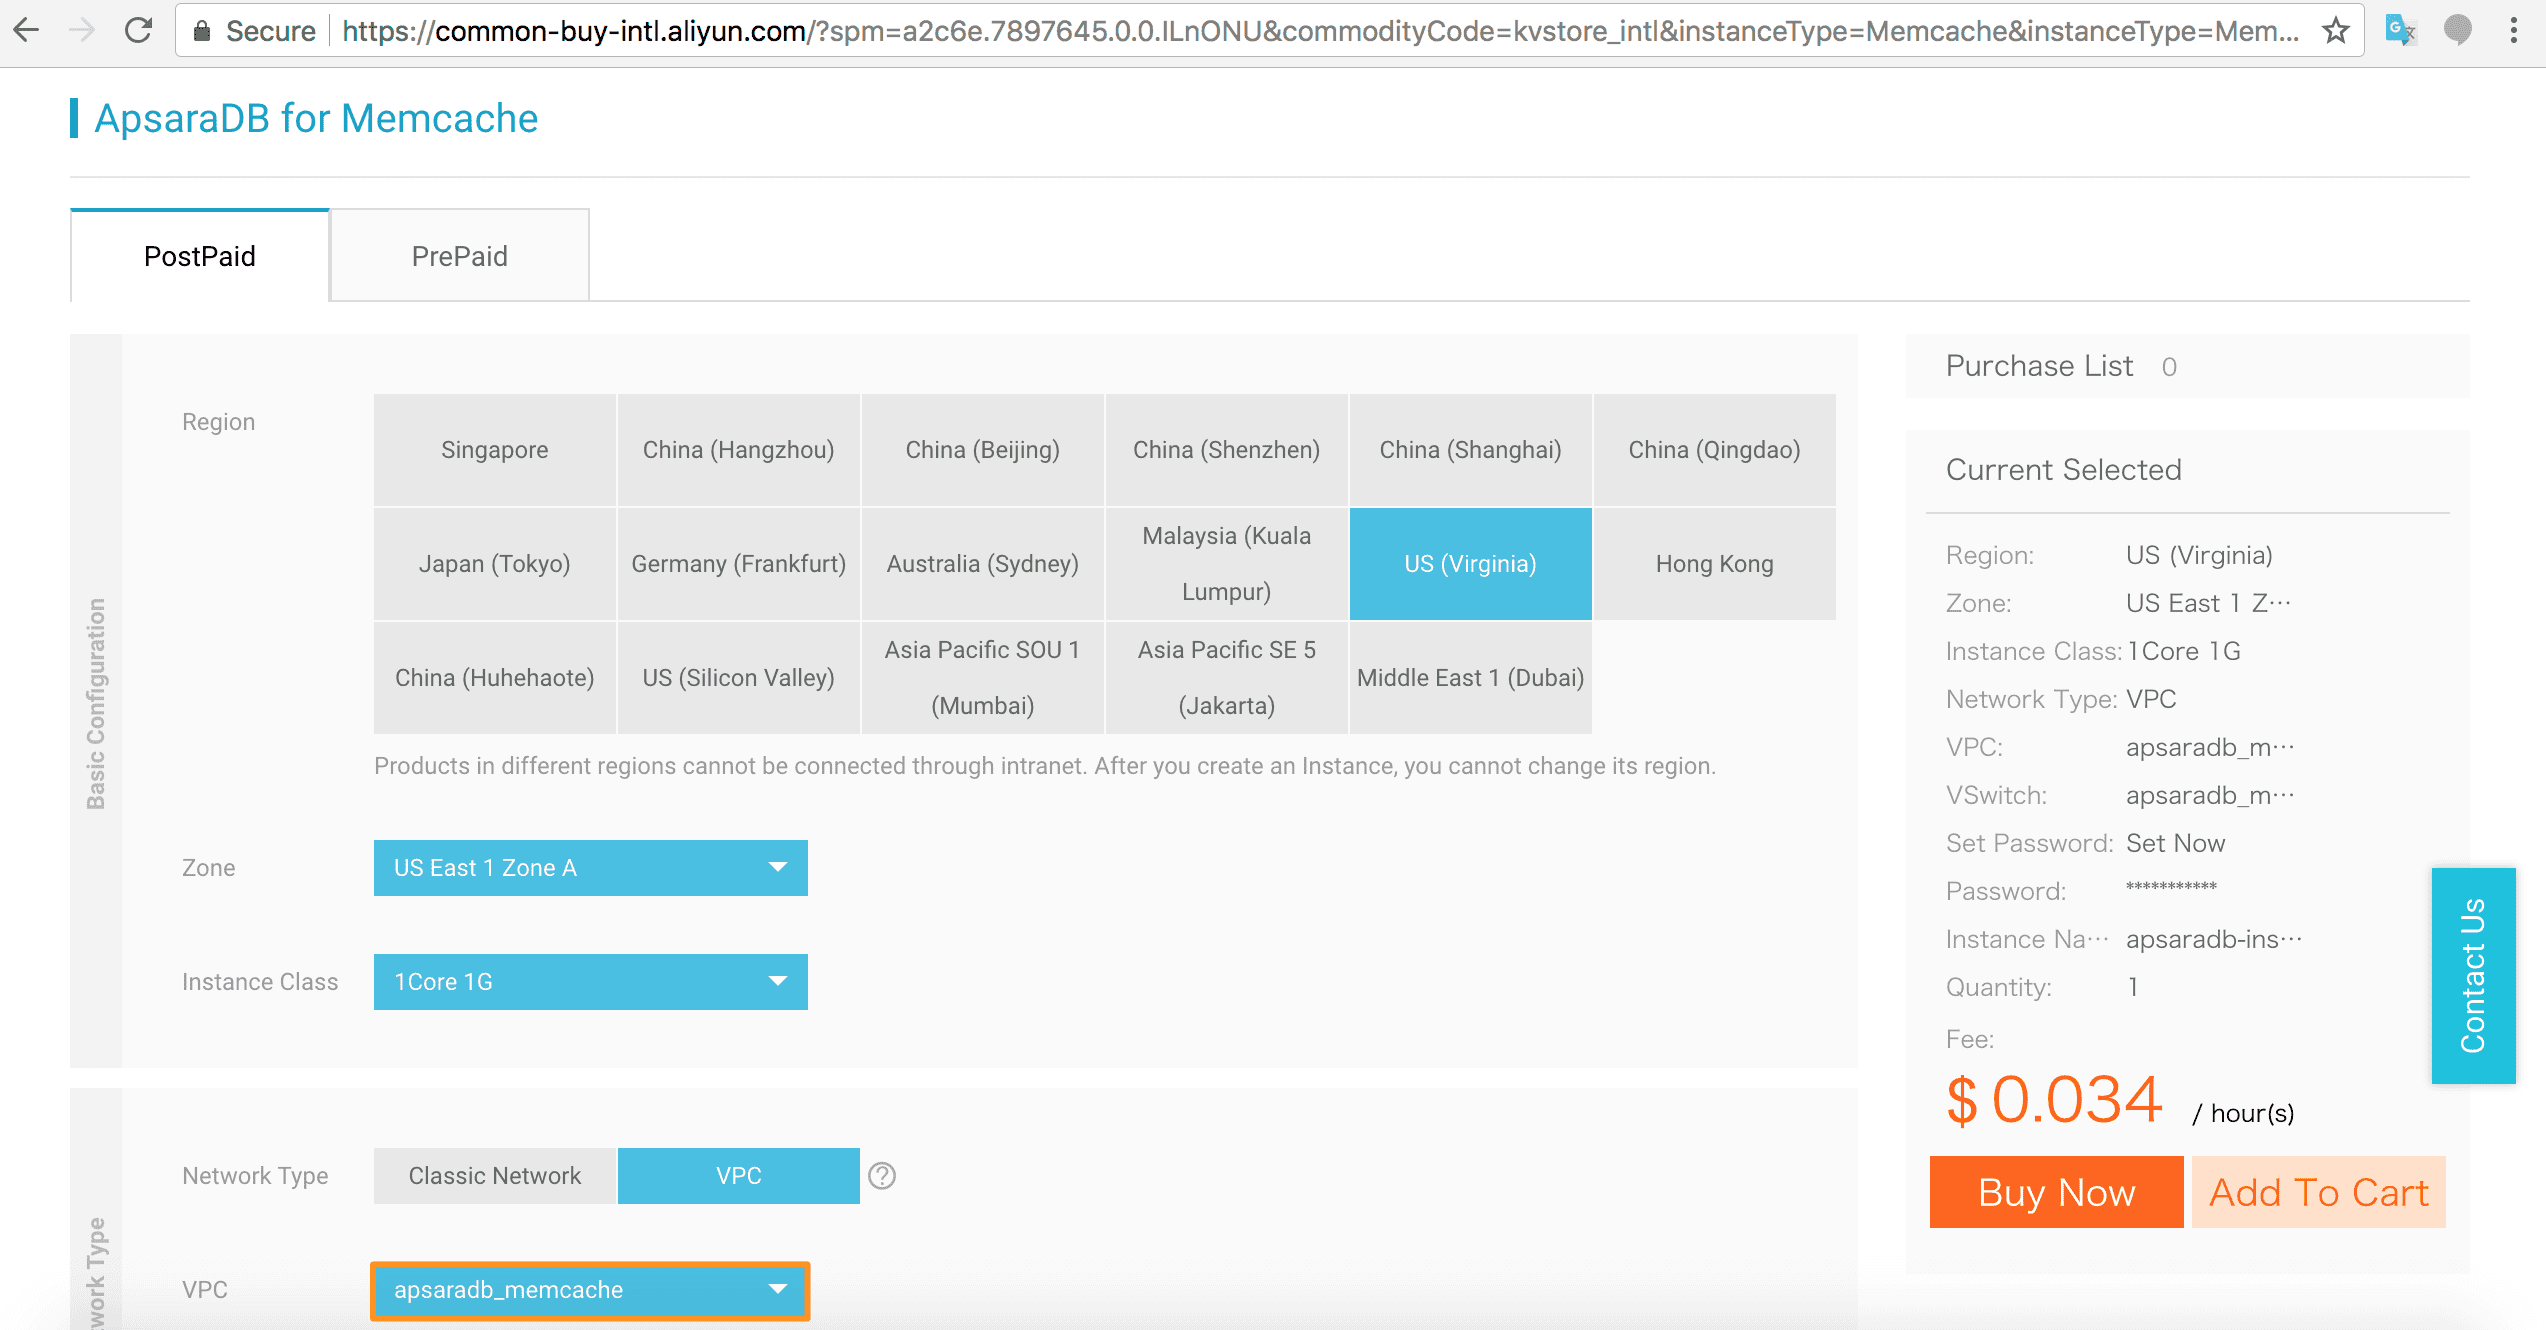Bookmark page with star icon
Viewport: 2546px width, 1330px height.
click(2335, 31)
